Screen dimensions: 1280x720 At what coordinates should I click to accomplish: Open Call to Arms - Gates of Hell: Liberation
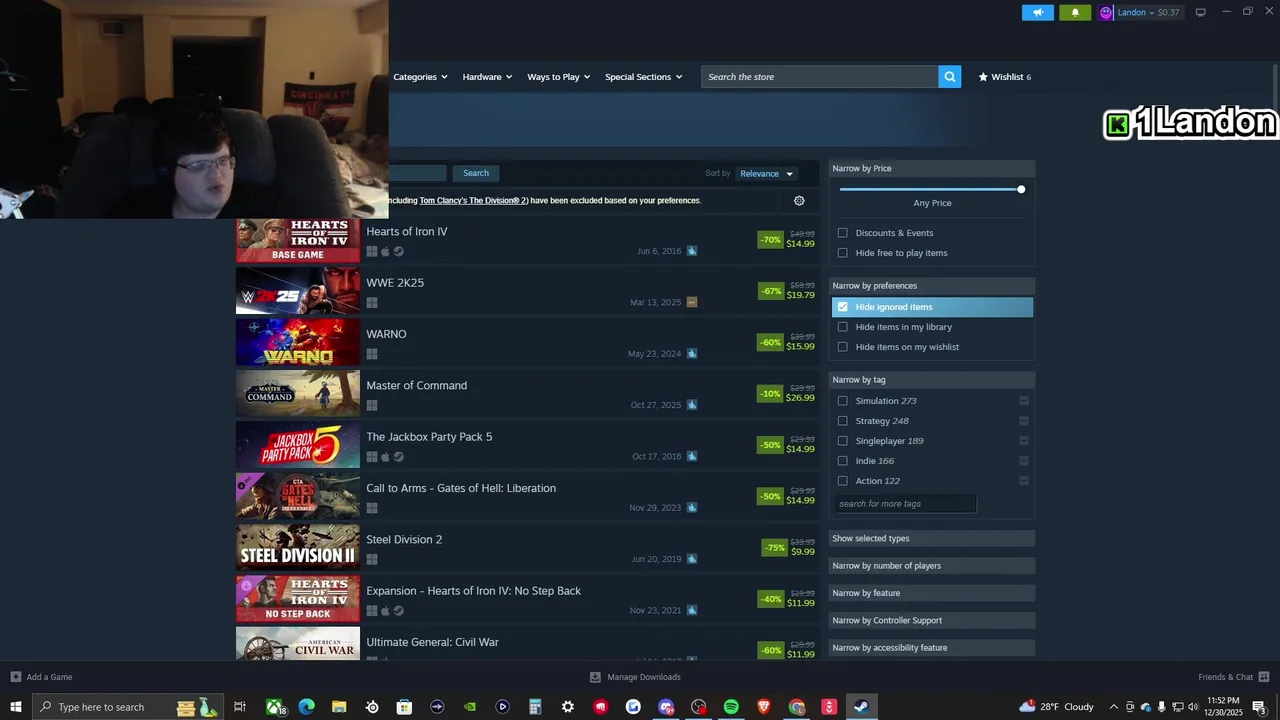point(527,497)
